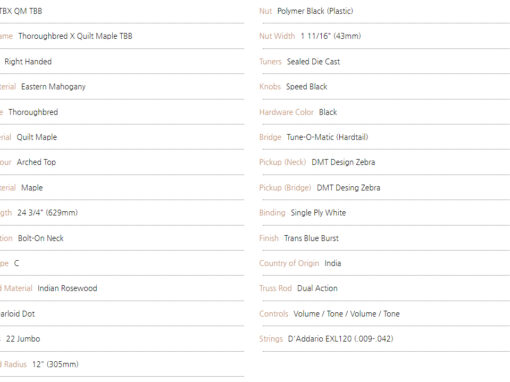The image size is (510, 382).
Task: Select the Pickup (Neck) DMT Design Zebra value
Action: pyautogui.click(x=343, y=162)
